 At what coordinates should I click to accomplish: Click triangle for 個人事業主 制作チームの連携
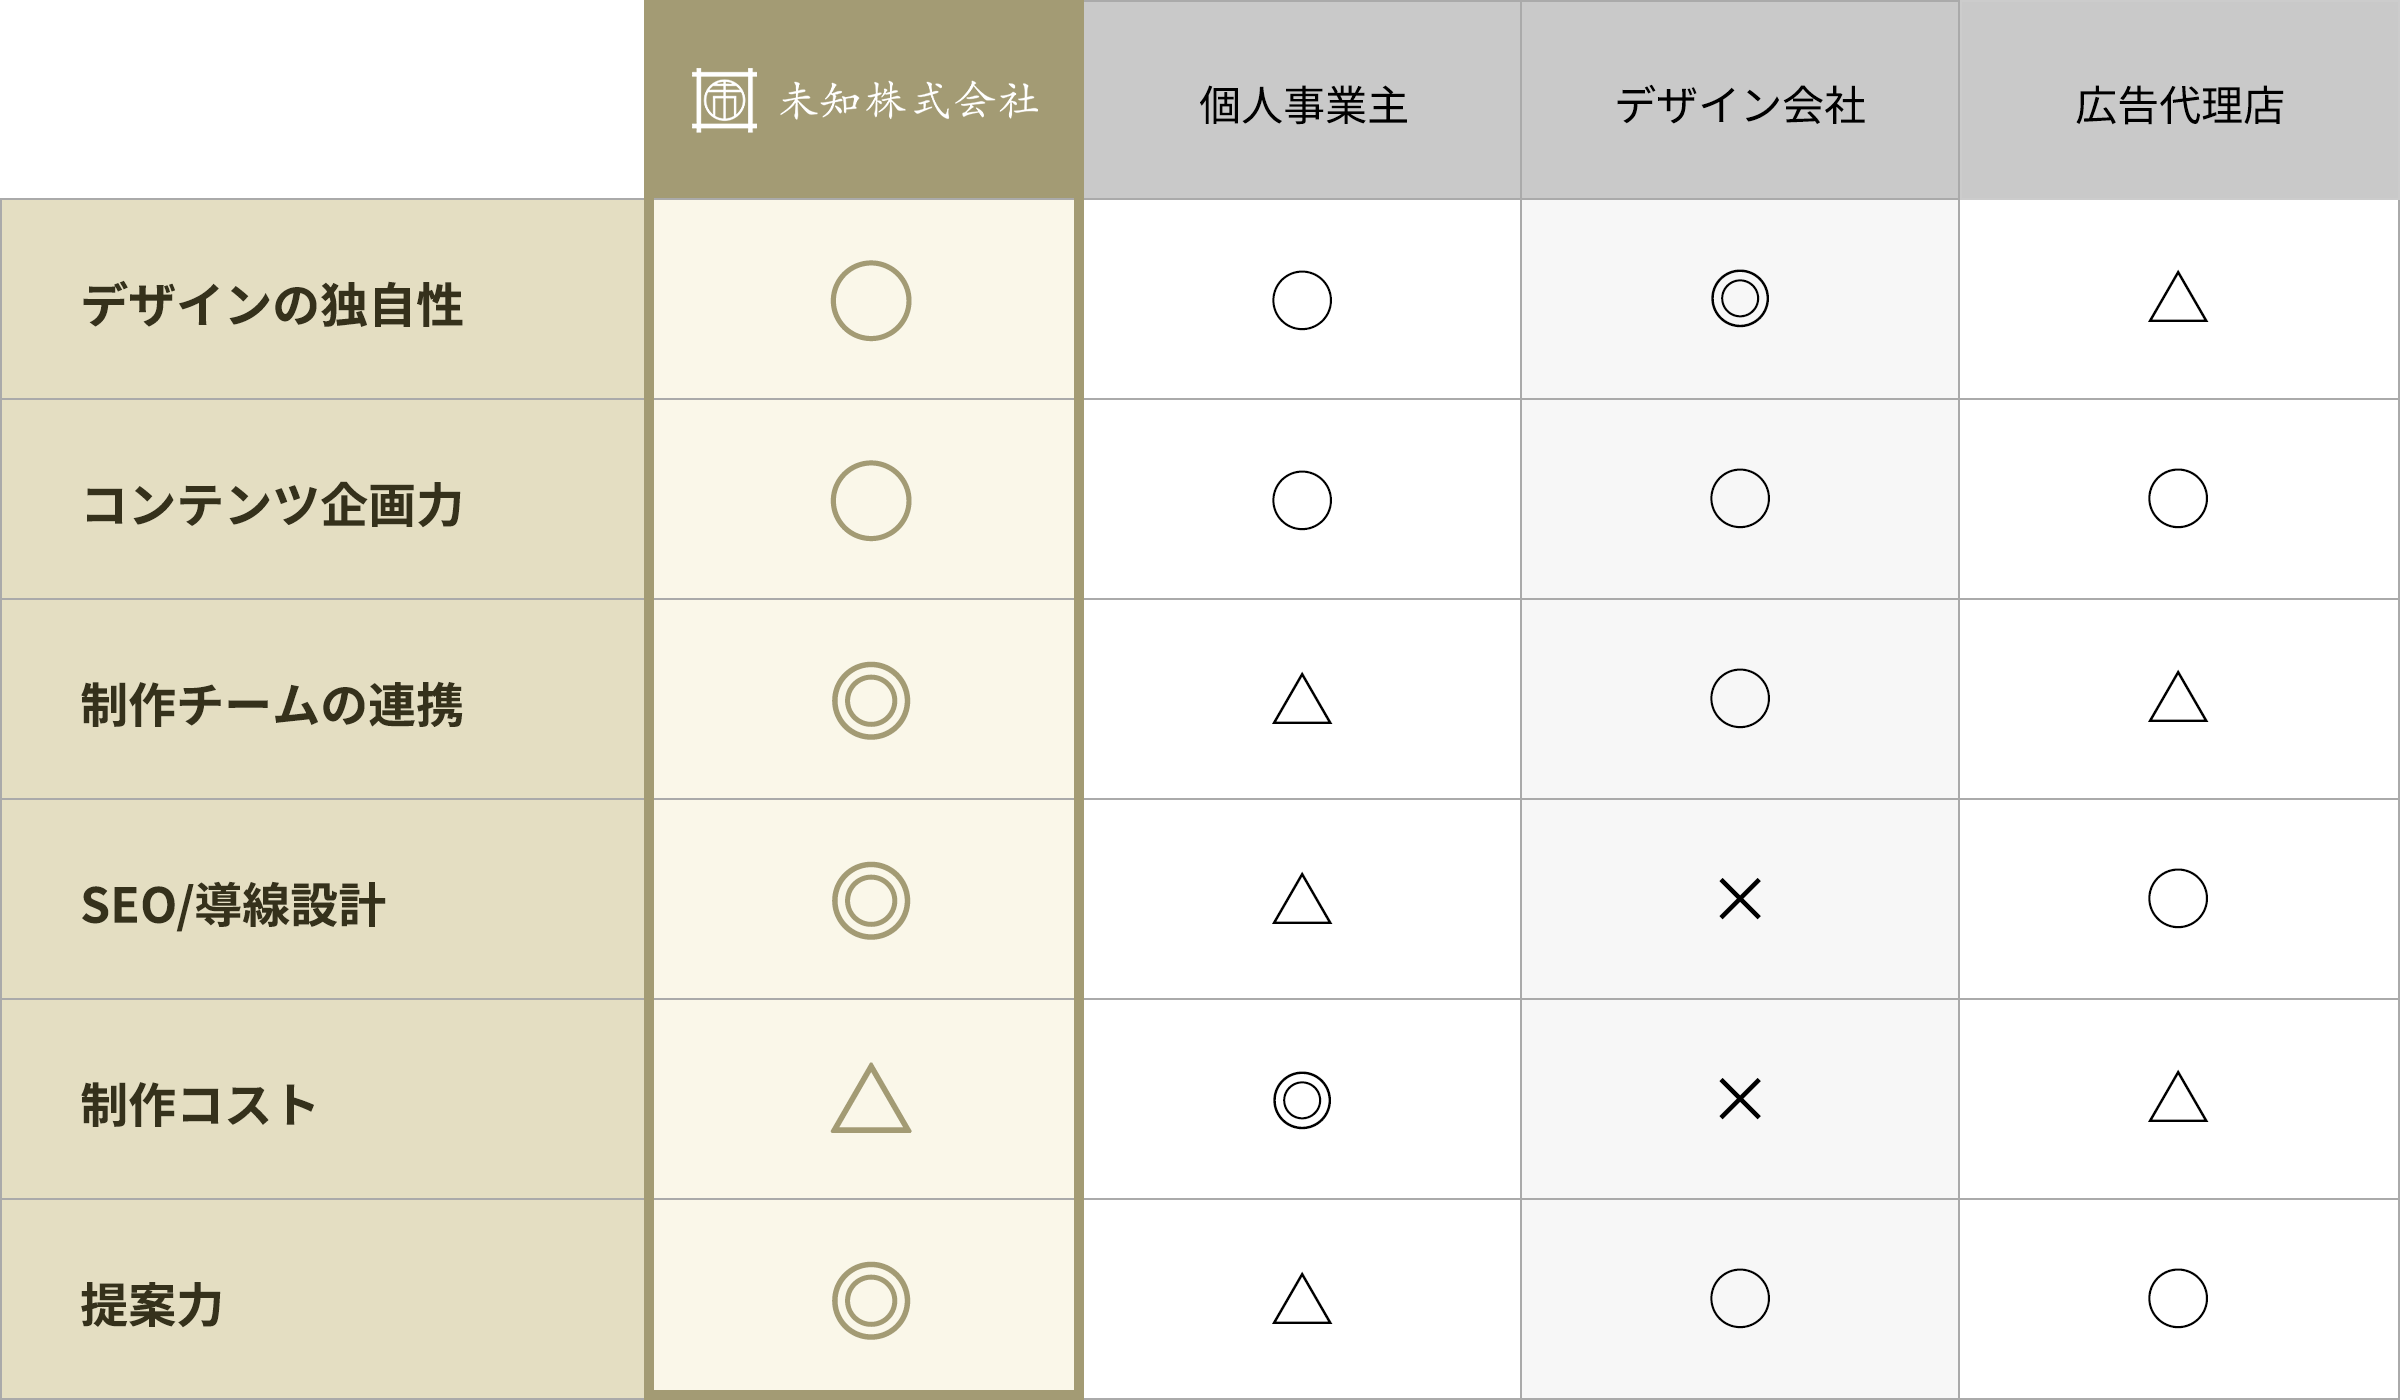(1302, 700)
